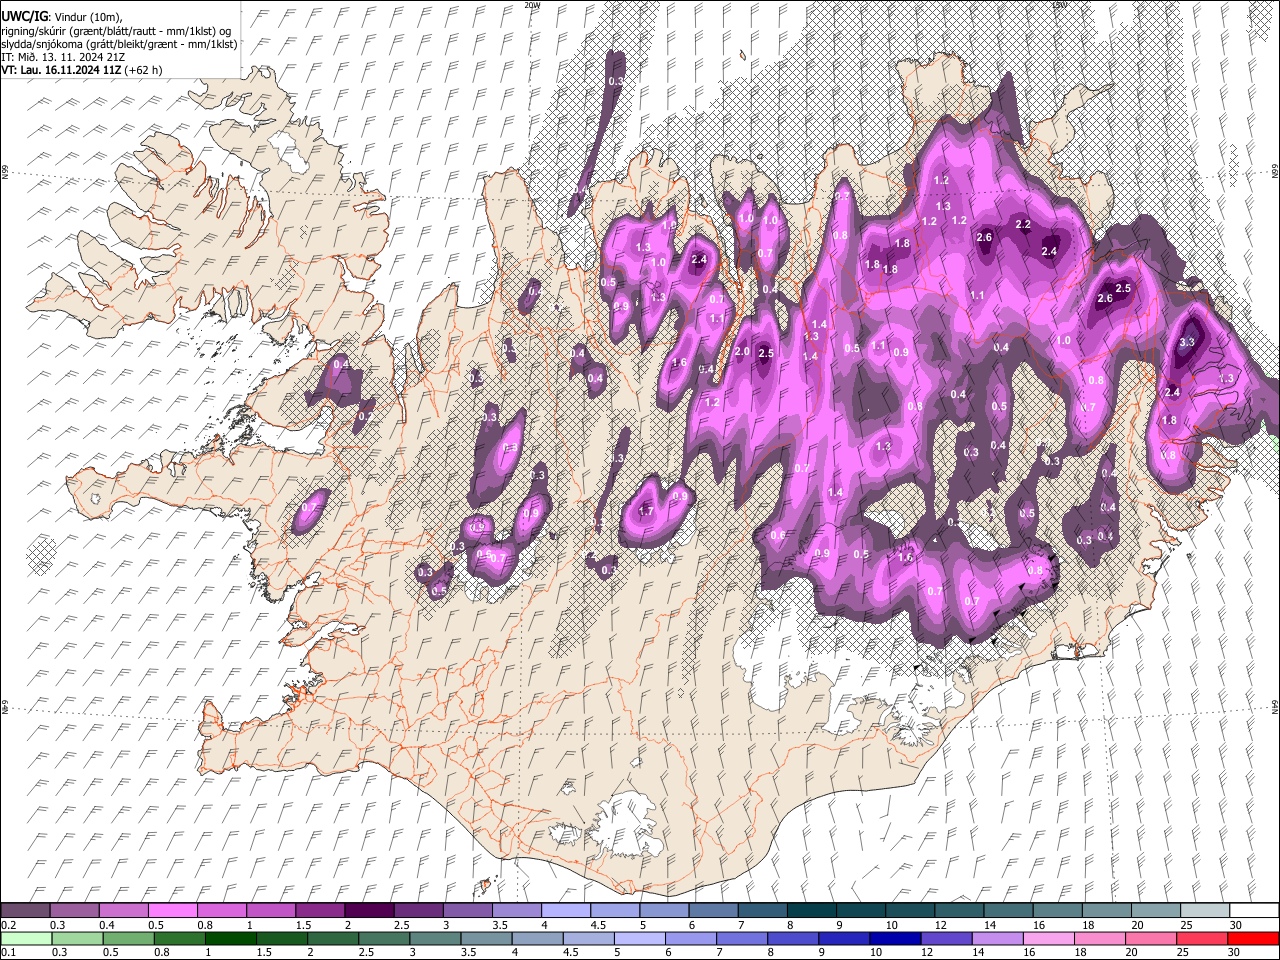Click the 2.0 precipitation value on the map

point(742,352)
